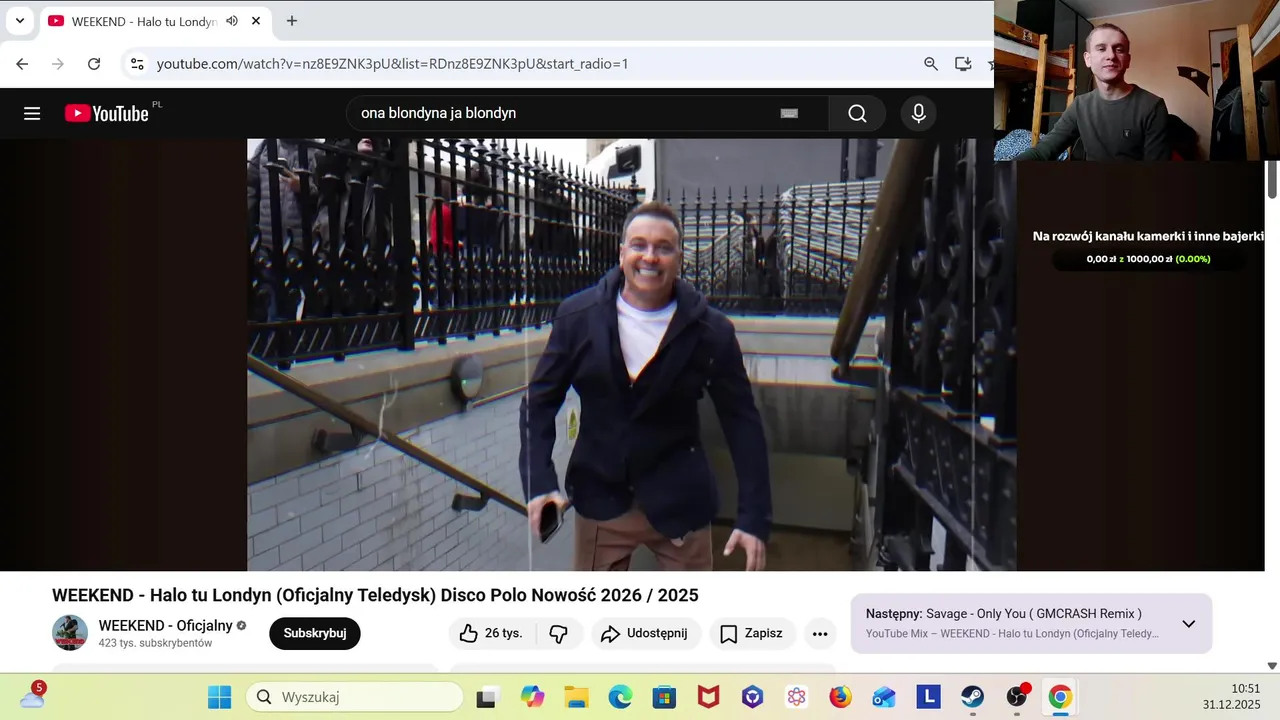The height and width of the screenshot is (720, 1280).
Task: Open the weather widget on taskbar
Action: point(32,696)
